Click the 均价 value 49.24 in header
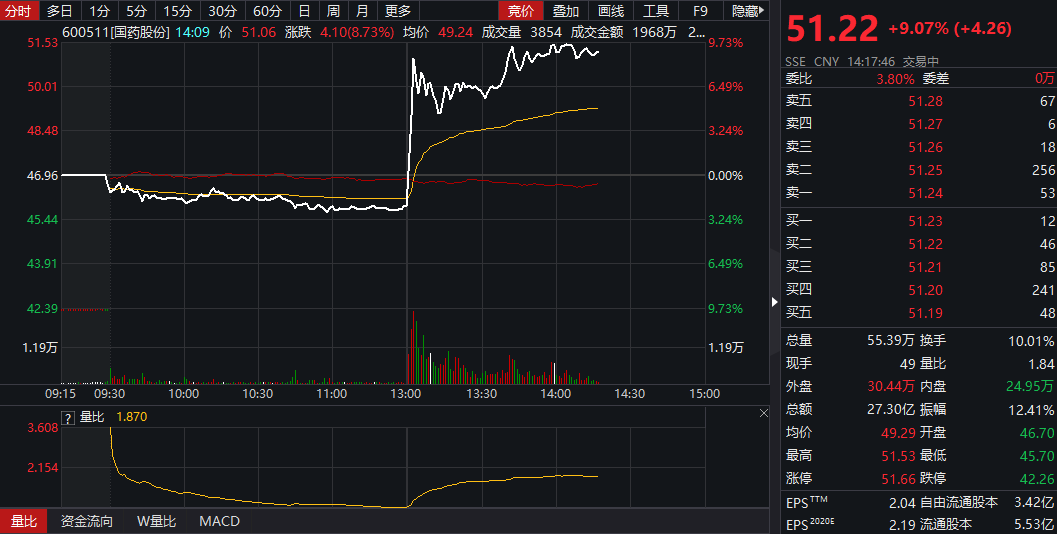The height and width of the screenshot is (534, 1057). [x=455, y=32]
